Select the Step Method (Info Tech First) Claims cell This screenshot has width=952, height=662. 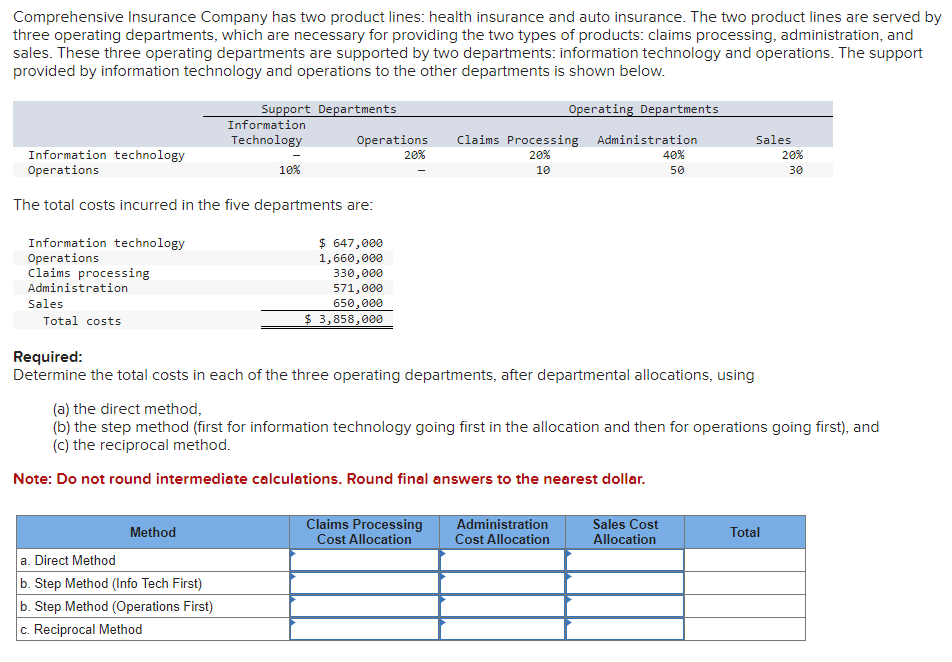pyautogui.click(x=363, y=583)
